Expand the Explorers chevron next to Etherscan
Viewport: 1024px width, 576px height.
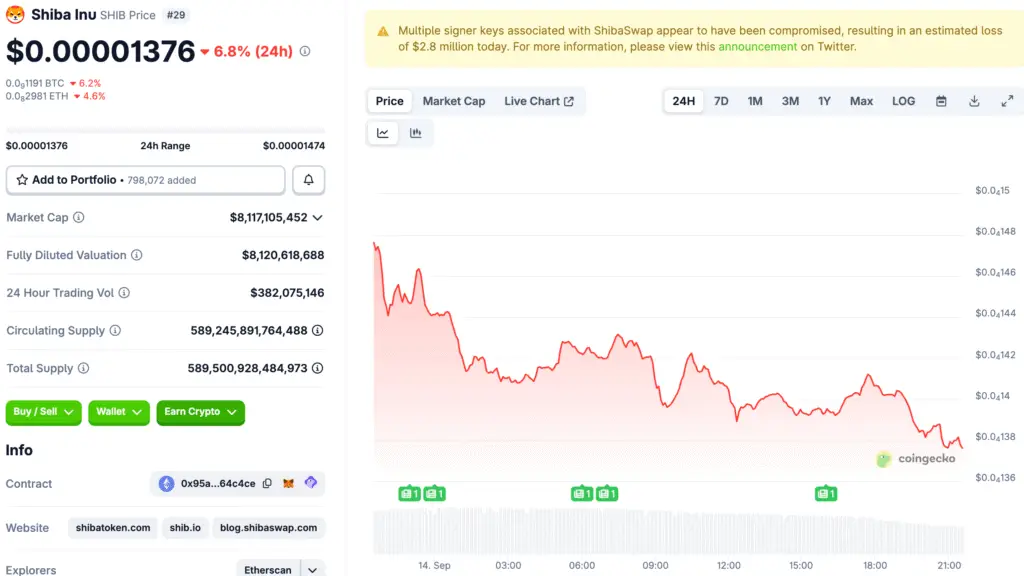[313, 570]
